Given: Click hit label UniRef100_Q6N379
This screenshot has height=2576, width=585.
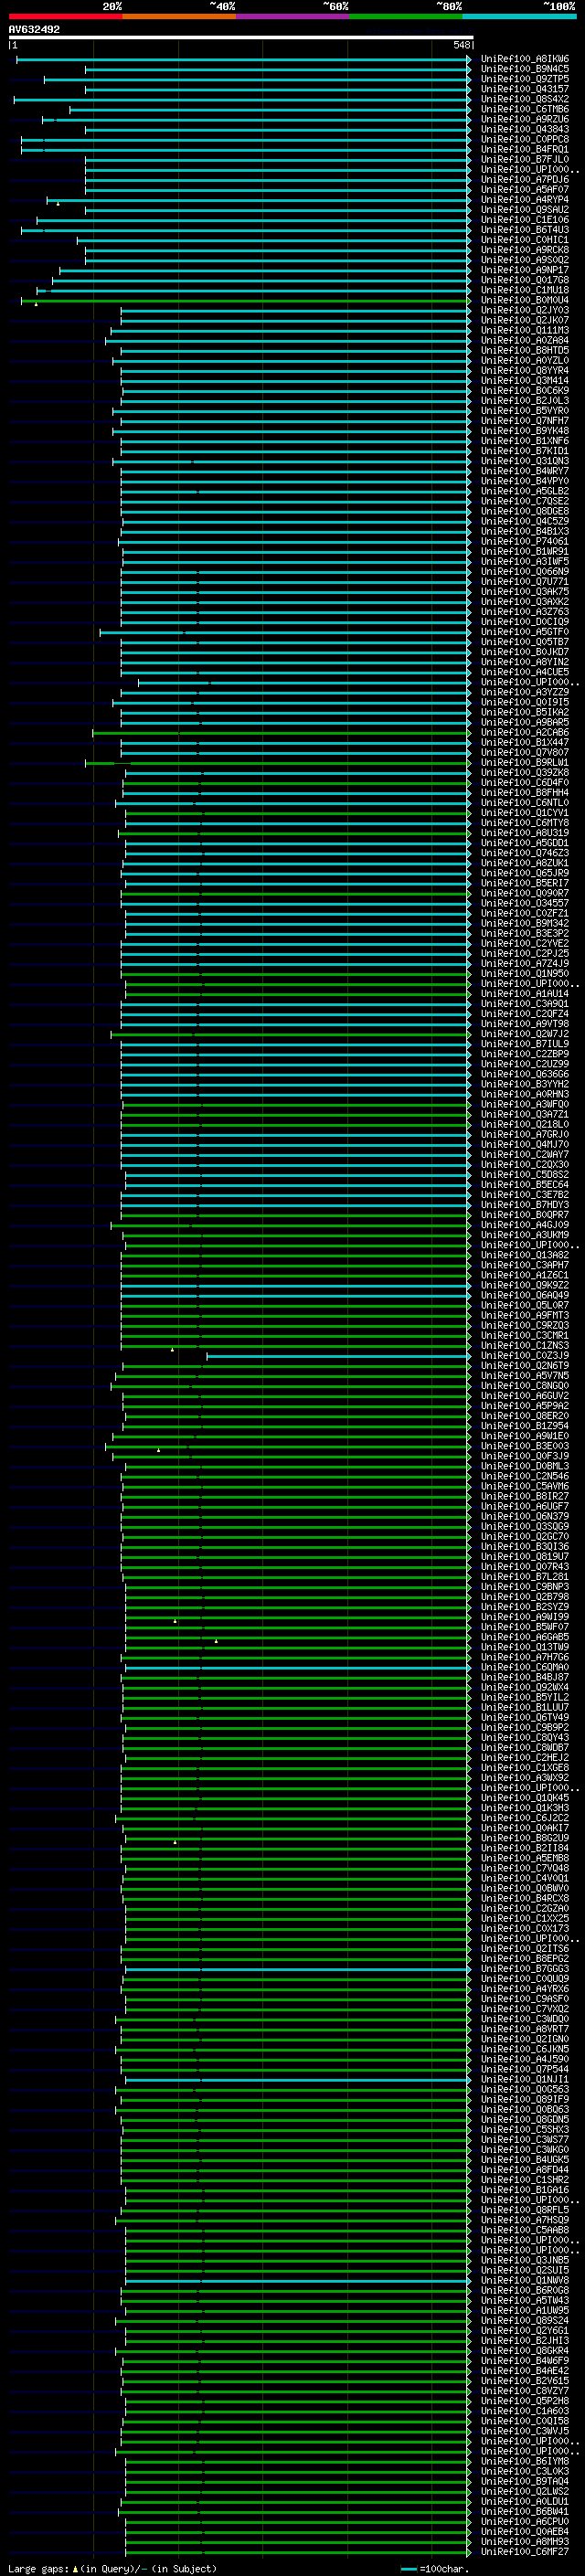Looking at the screenshot, I should point(525,1516).
